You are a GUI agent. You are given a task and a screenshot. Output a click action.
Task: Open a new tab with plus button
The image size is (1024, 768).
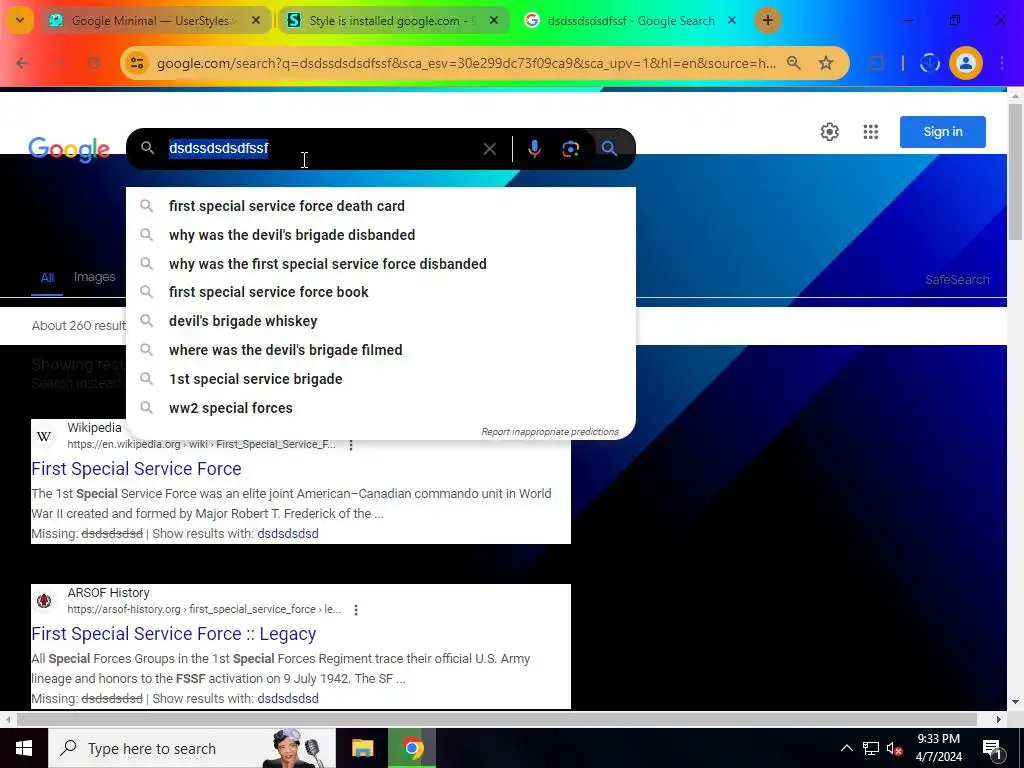(x=767, y=20)
